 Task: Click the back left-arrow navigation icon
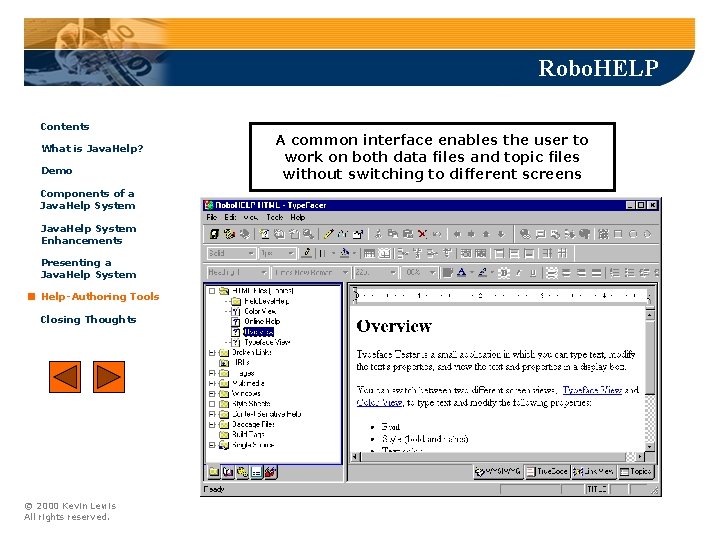[x=457, y=234]
